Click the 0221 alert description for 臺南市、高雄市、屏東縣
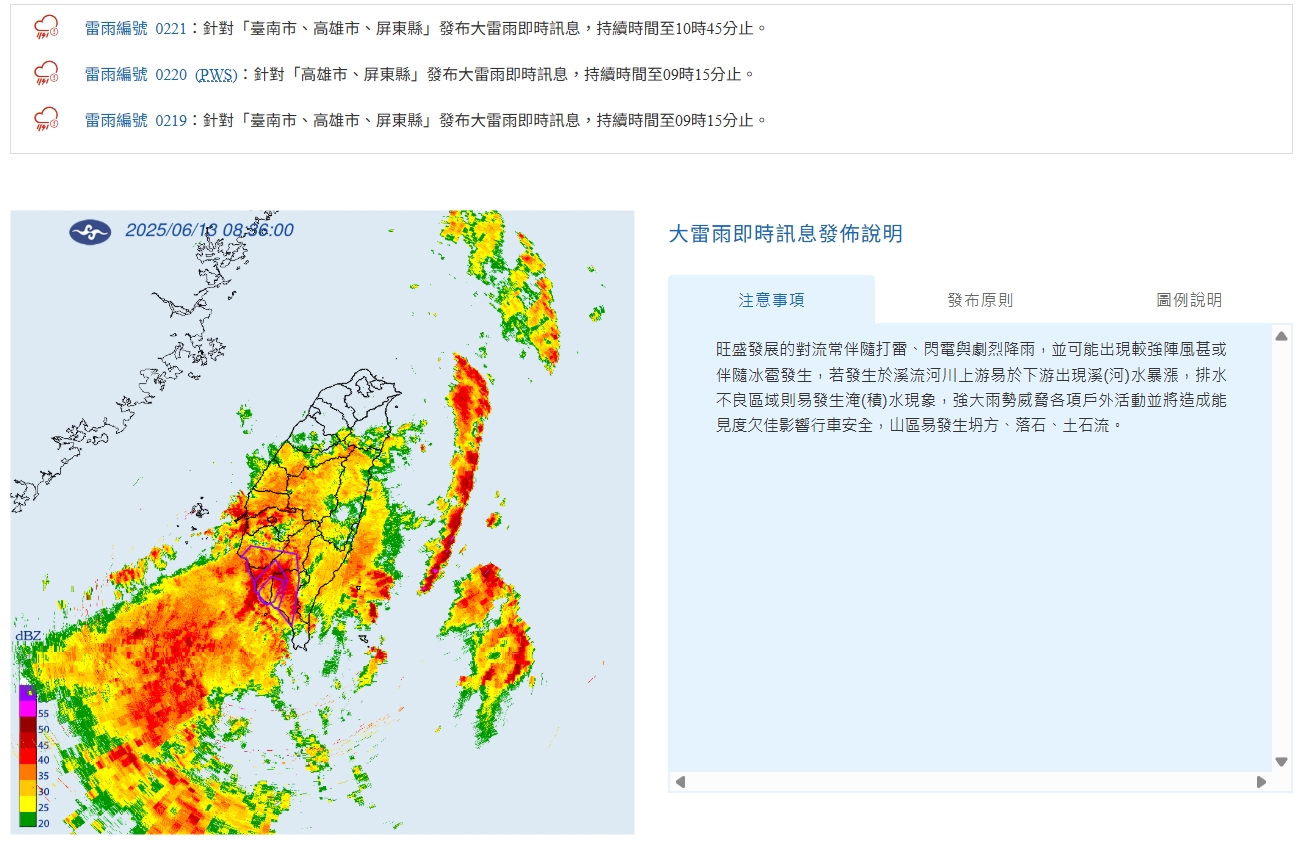1303x843 pixels. [x=486, y=29]
